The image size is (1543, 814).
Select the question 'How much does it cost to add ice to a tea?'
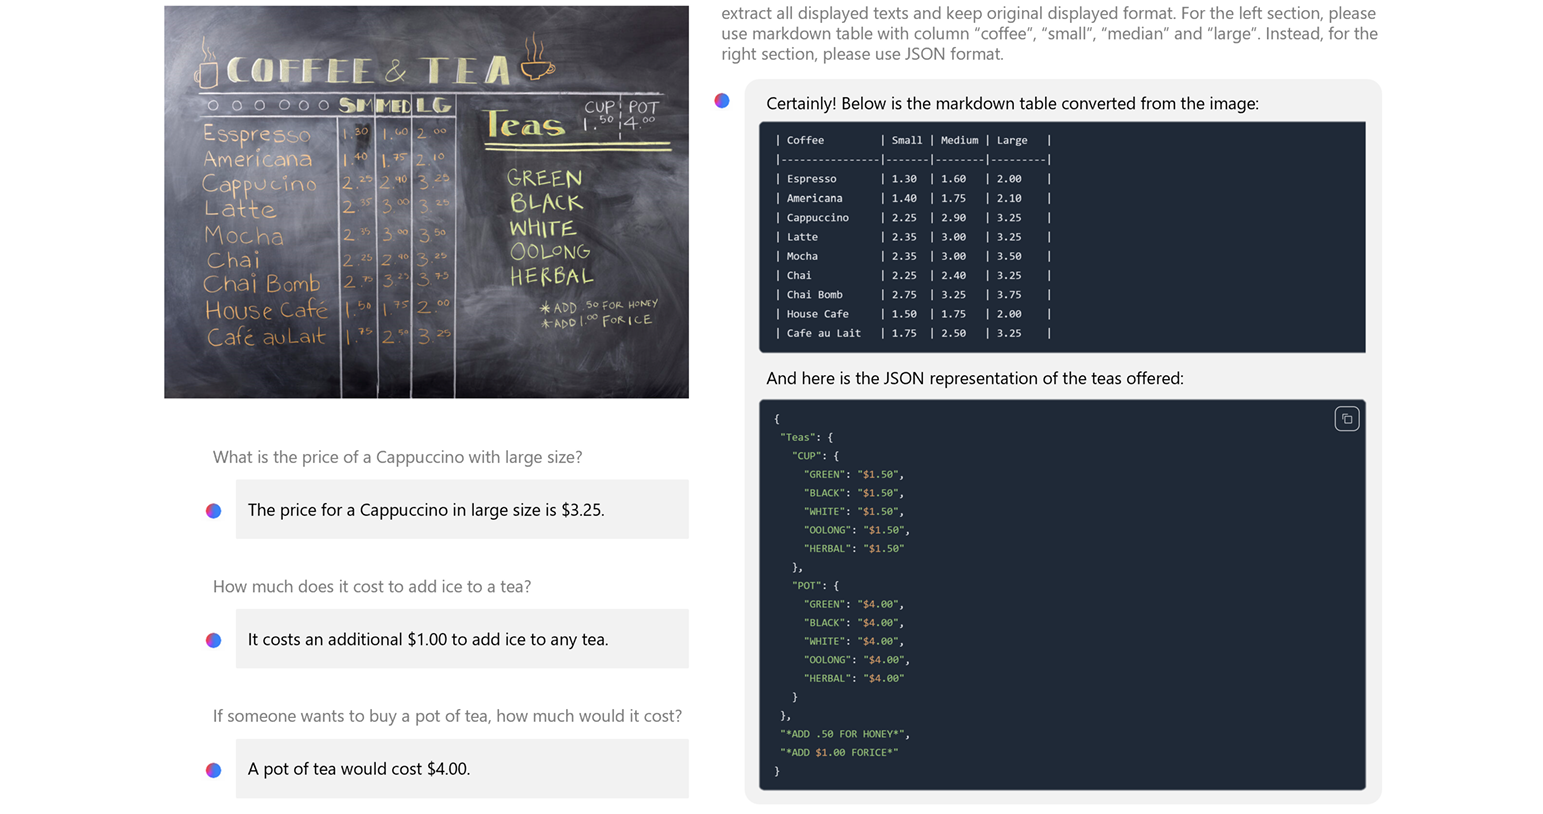pyautogui.click(x=372, y=586)
